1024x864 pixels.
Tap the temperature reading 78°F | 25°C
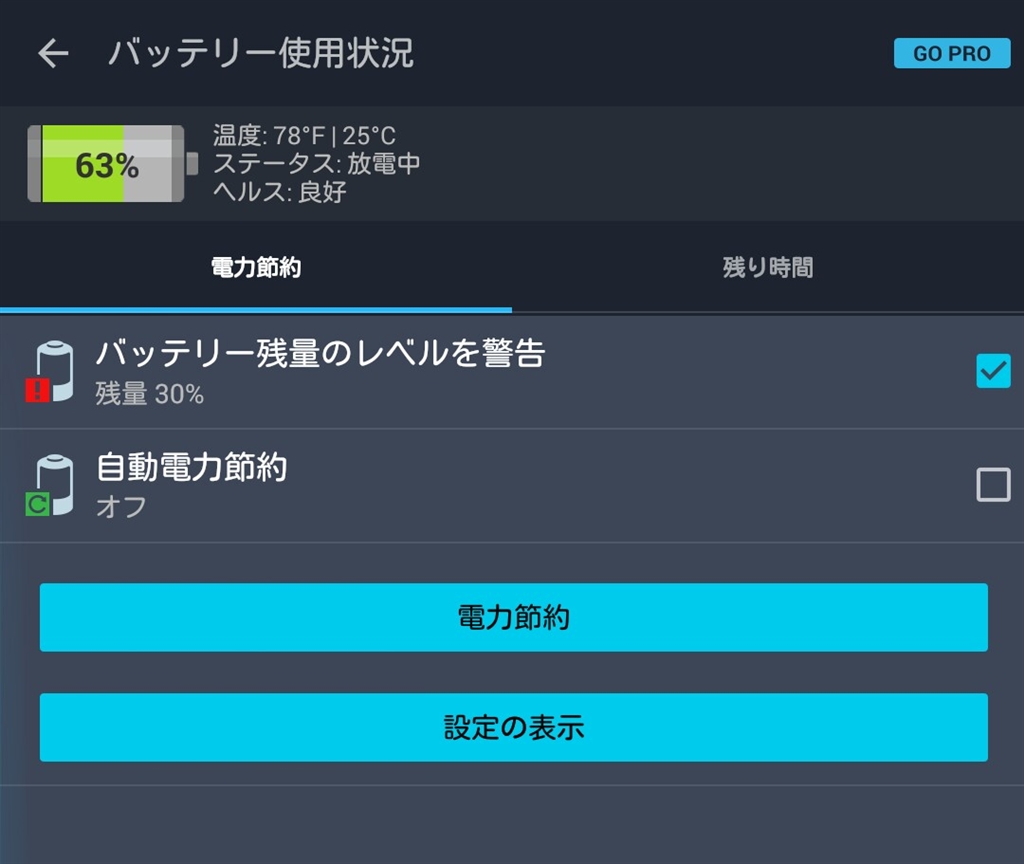(x=304, y=136)
